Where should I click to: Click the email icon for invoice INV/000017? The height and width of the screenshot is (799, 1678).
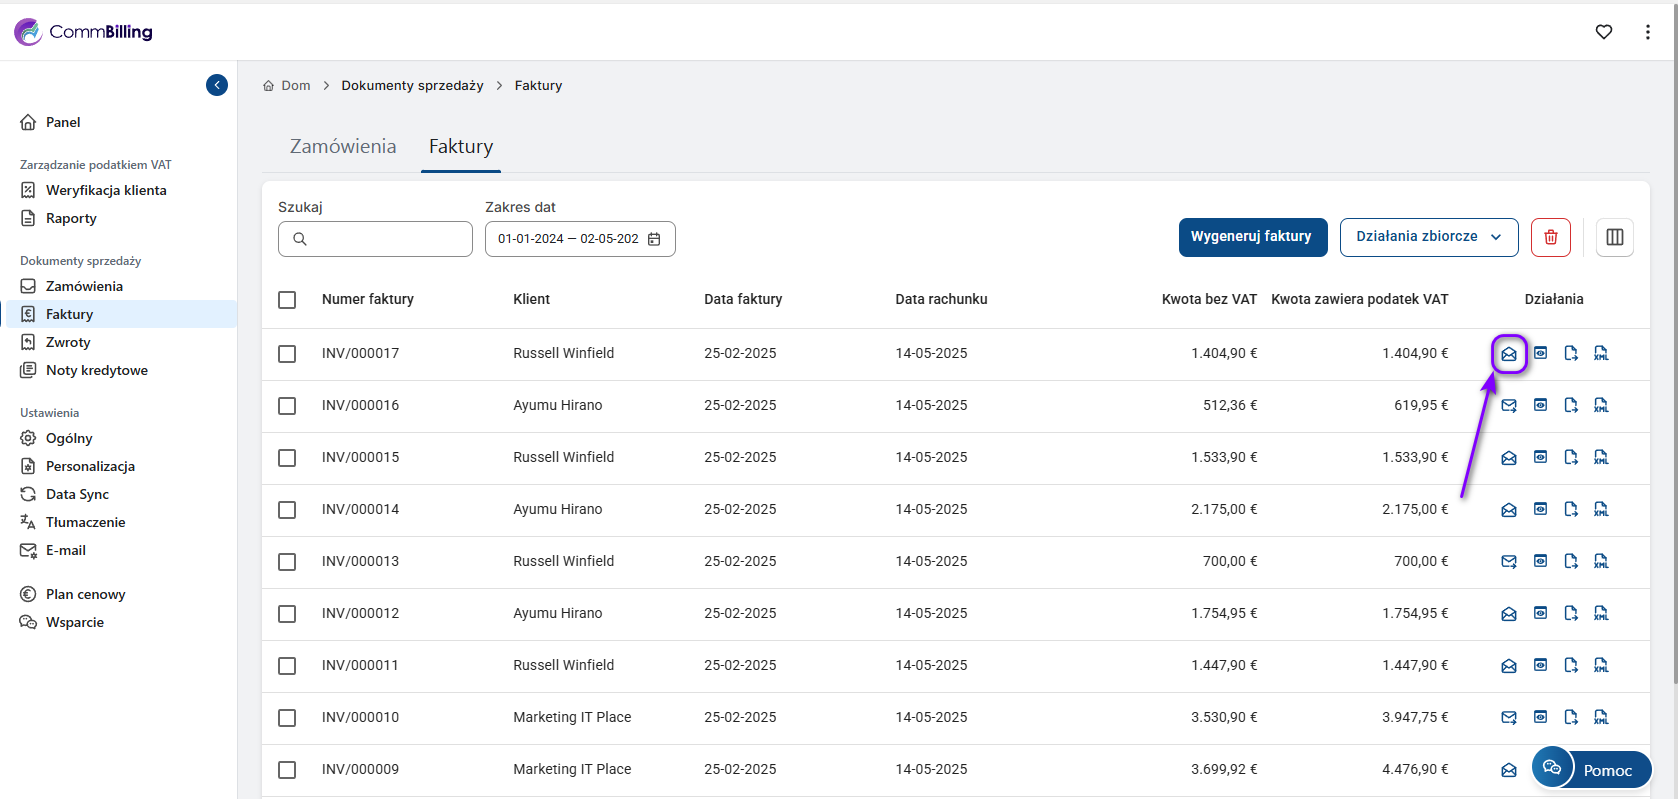(x=1509, y=354)
